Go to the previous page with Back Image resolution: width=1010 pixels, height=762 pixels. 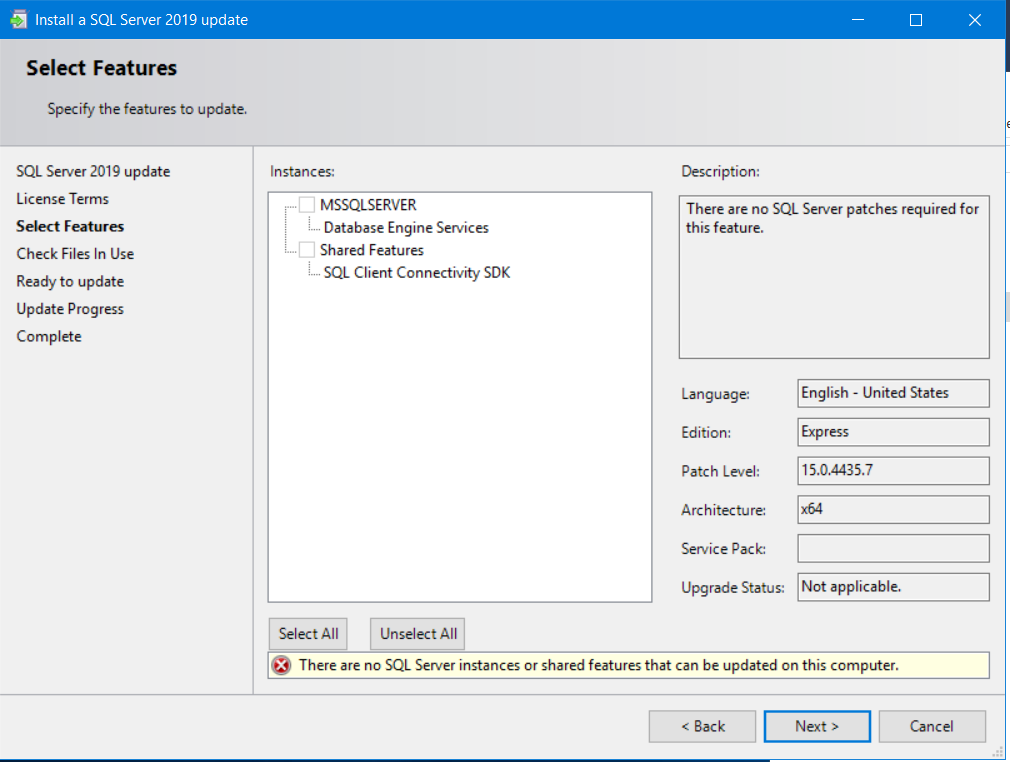(x=702, y=726)
